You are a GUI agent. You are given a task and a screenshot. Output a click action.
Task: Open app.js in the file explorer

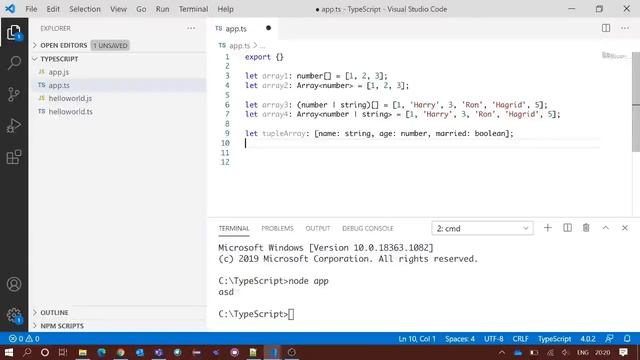click(58, 72)
